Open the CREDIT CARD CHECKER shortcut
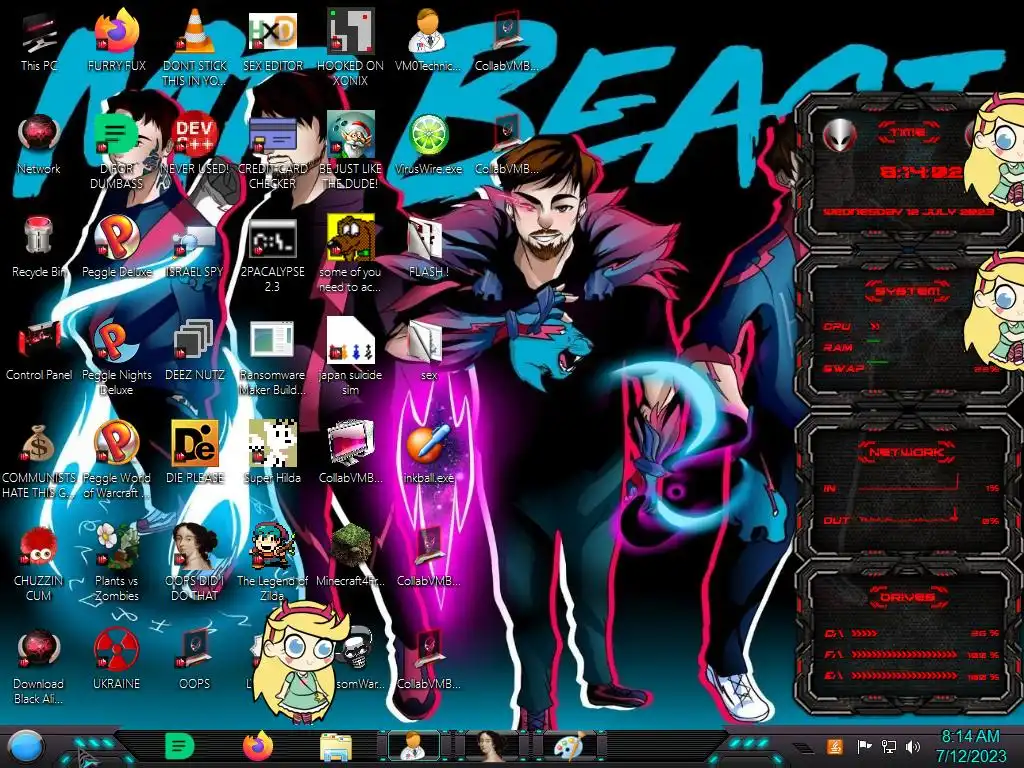This screenshot has height=768, width=1024. [x=272, y=152]
